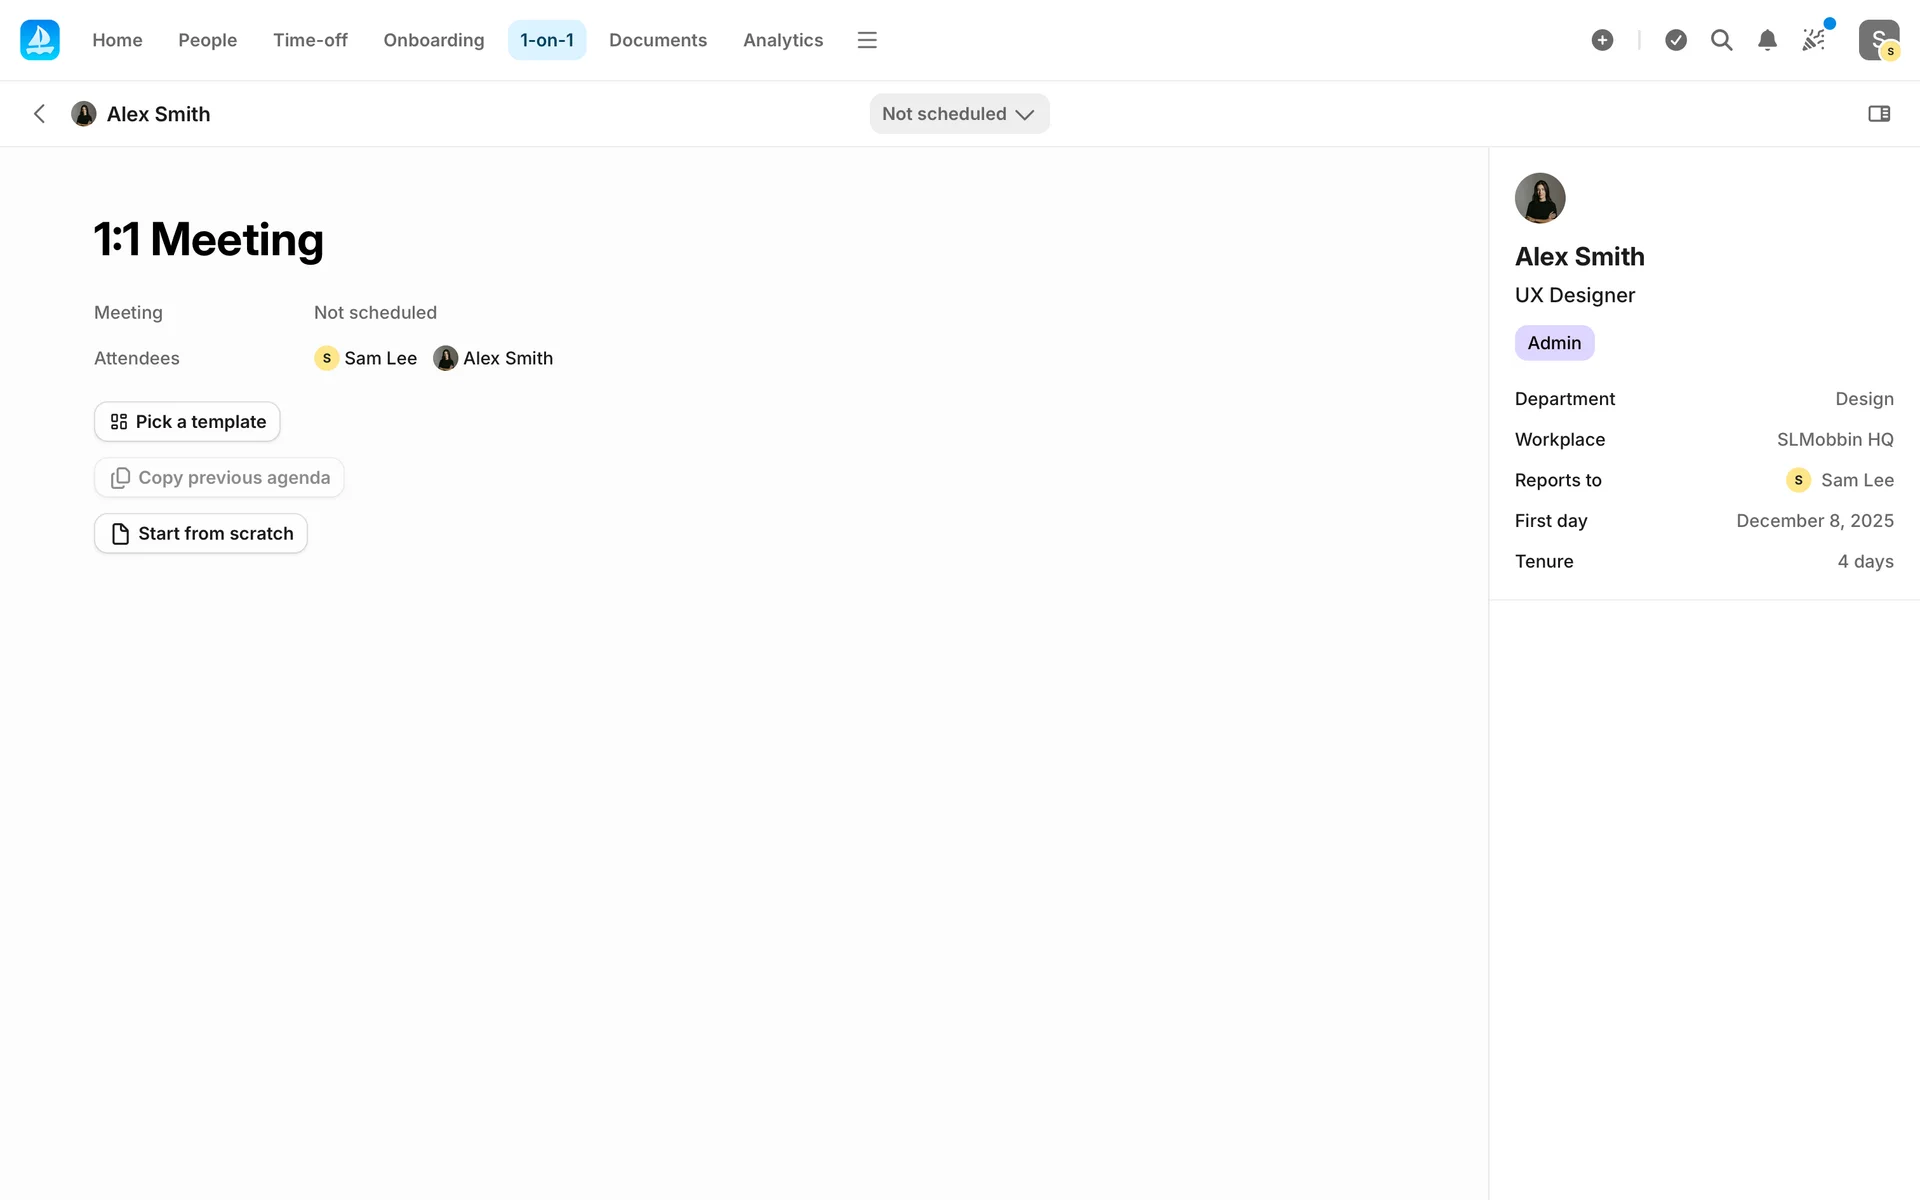Click Start from scratch button
Image resolution: width=1920 pixels, height=1200 pixels.
coord(201,534)
